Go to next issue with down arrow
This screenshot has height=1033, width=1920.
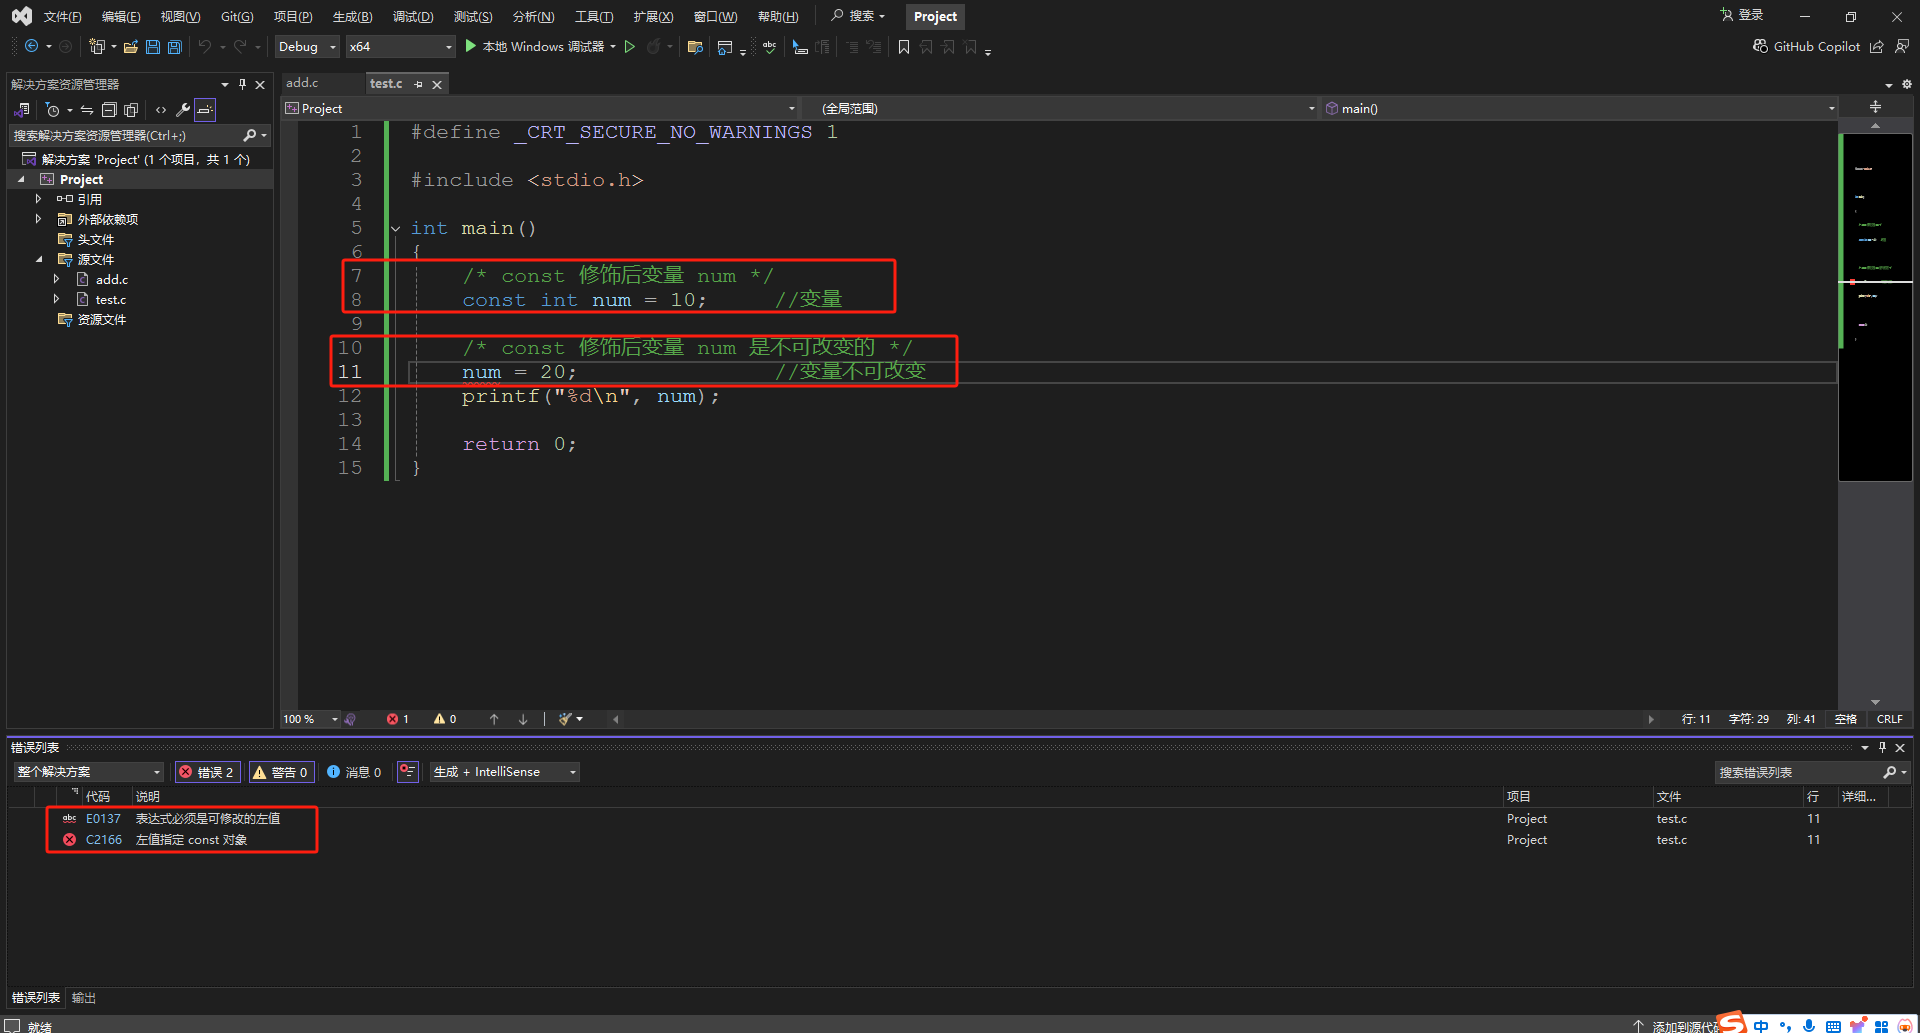523,719
